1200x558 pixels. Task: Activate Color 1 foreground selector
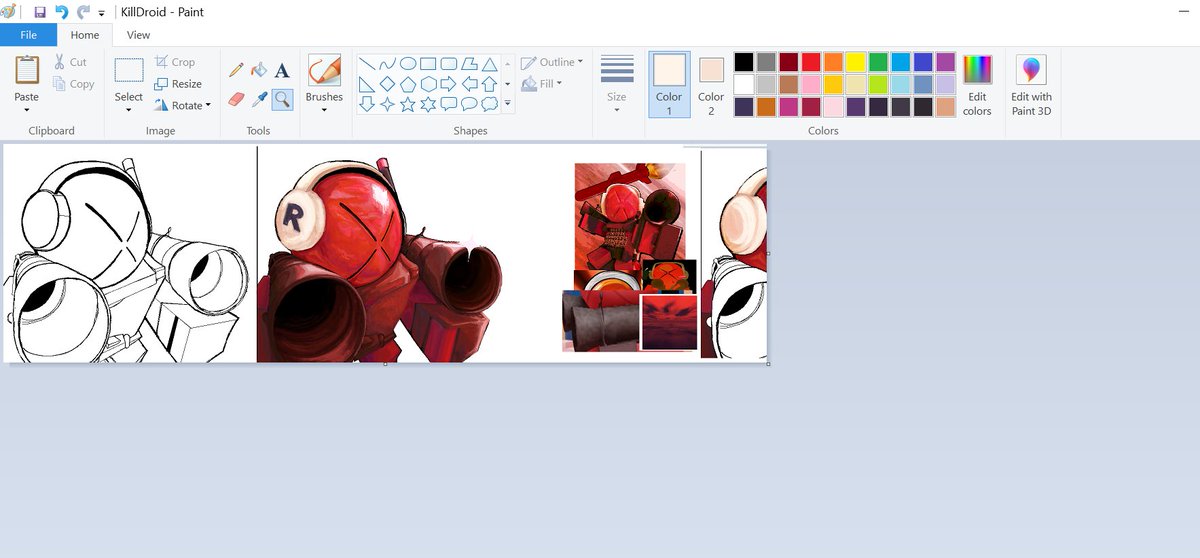[669, 84]
